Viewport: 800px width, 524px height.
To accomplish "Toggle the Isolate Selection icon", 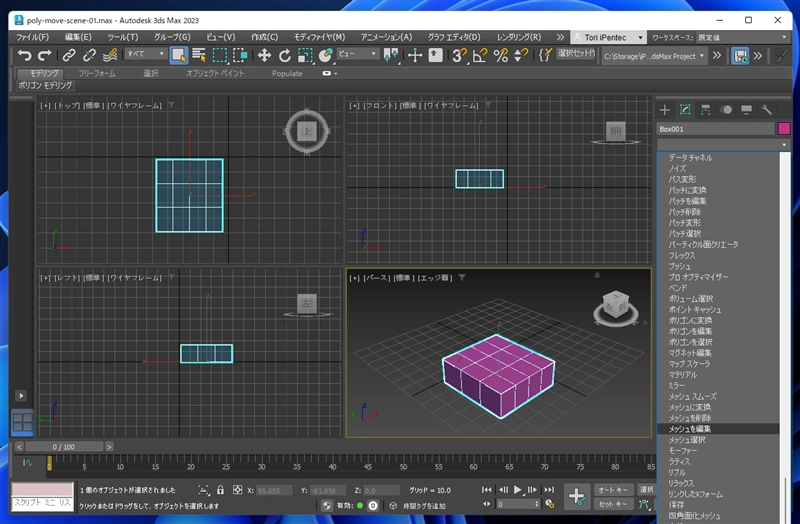I will tap(203, 490).
